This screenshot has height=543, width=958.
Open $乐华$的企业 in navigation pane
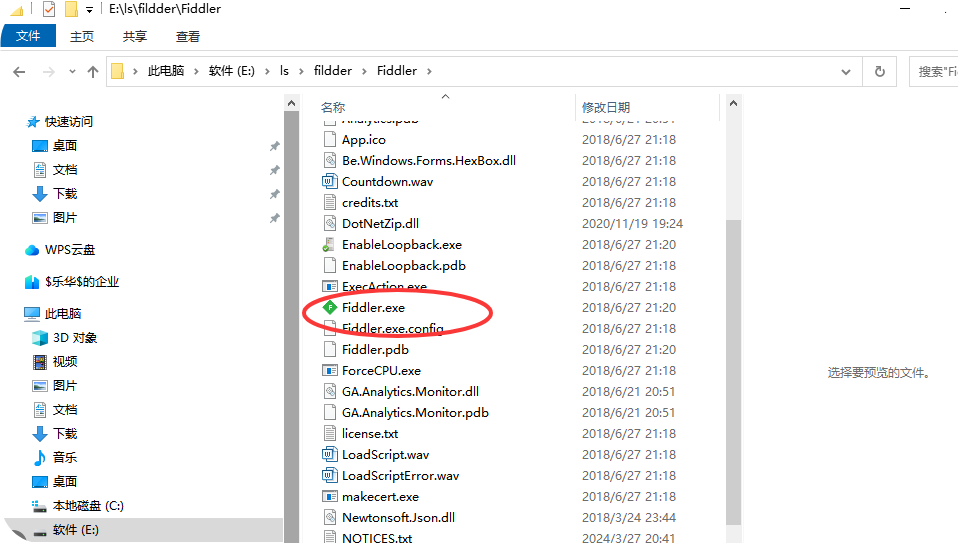tap(82, 282)
